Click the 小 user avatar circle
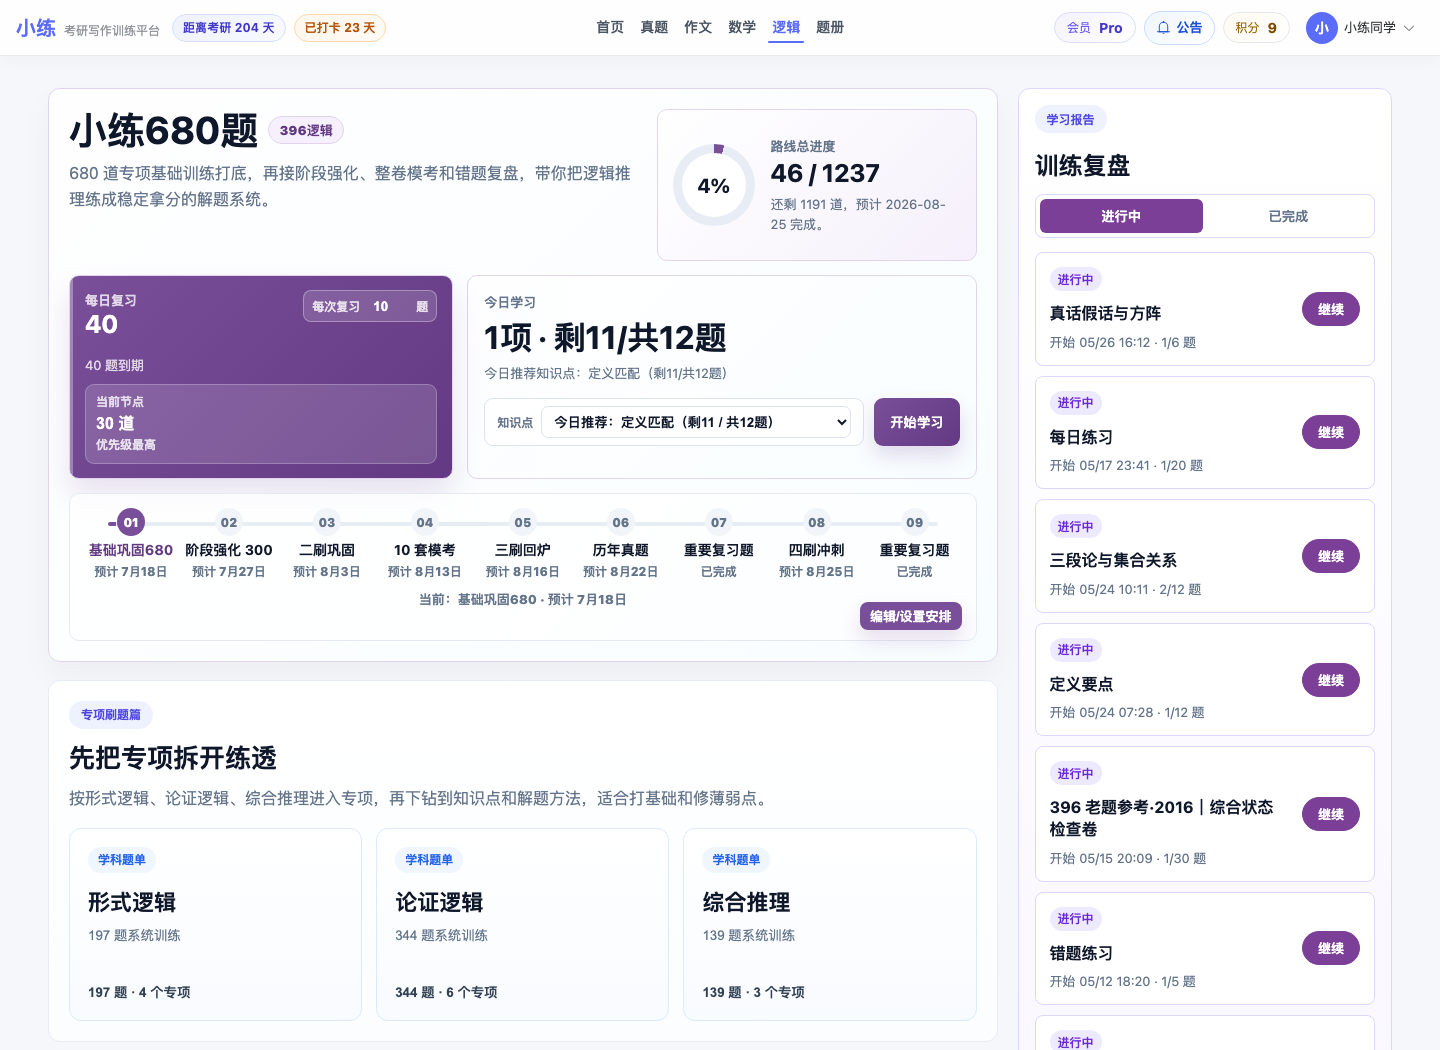 coord(1321,28)
